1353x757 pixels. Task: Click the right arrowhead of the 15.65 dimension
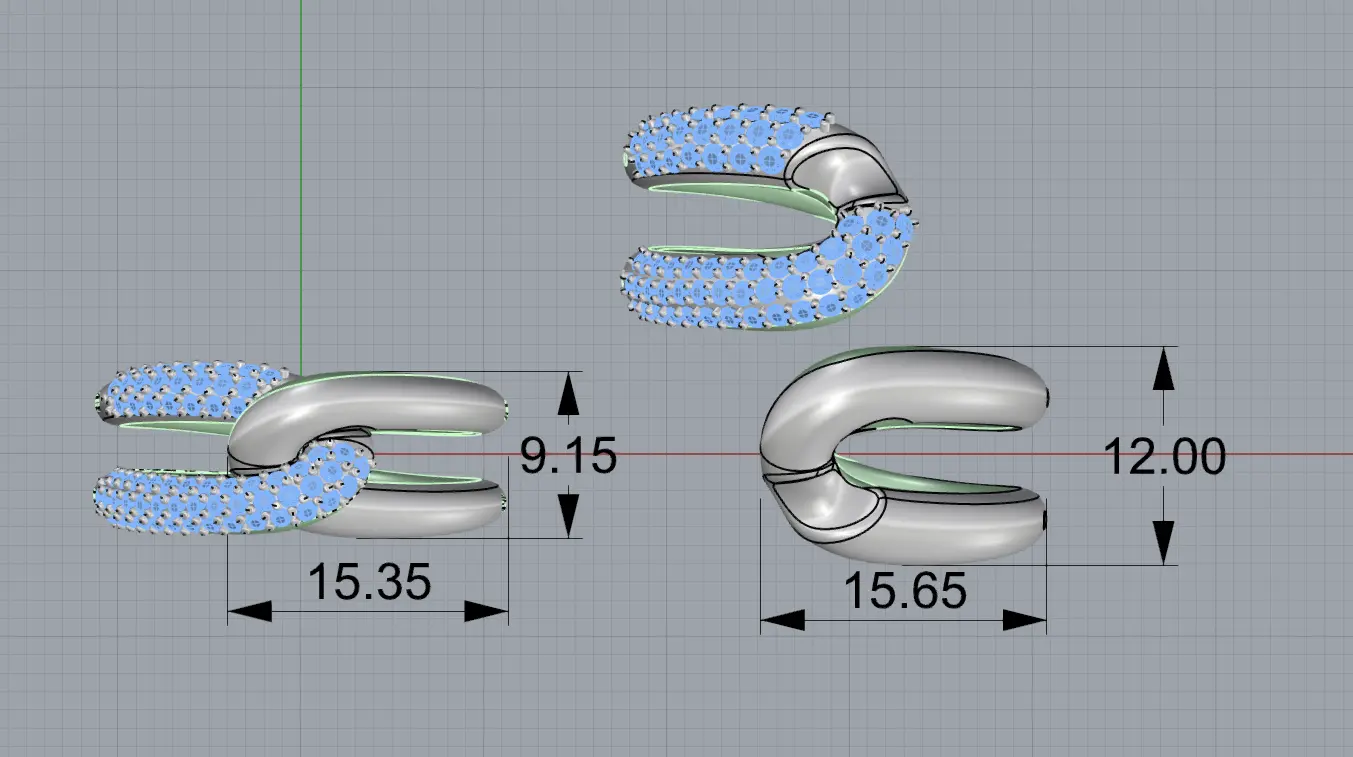click(1024, 620)
